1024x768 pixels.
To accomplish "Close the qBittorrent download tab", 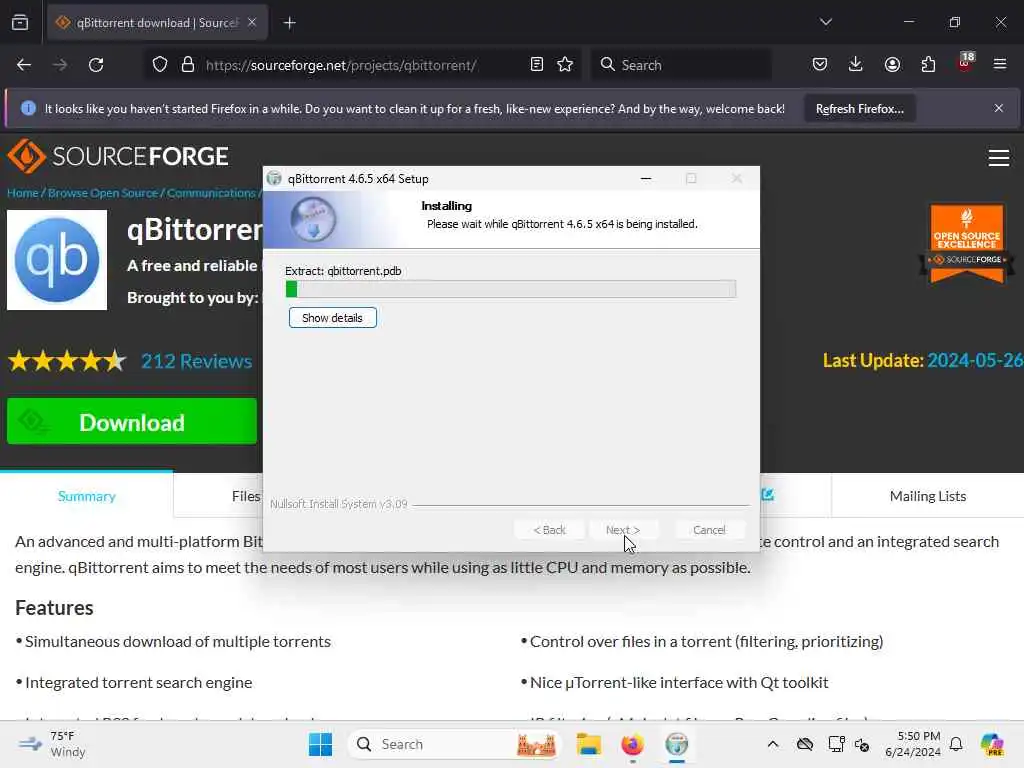I will coord(252,22).
